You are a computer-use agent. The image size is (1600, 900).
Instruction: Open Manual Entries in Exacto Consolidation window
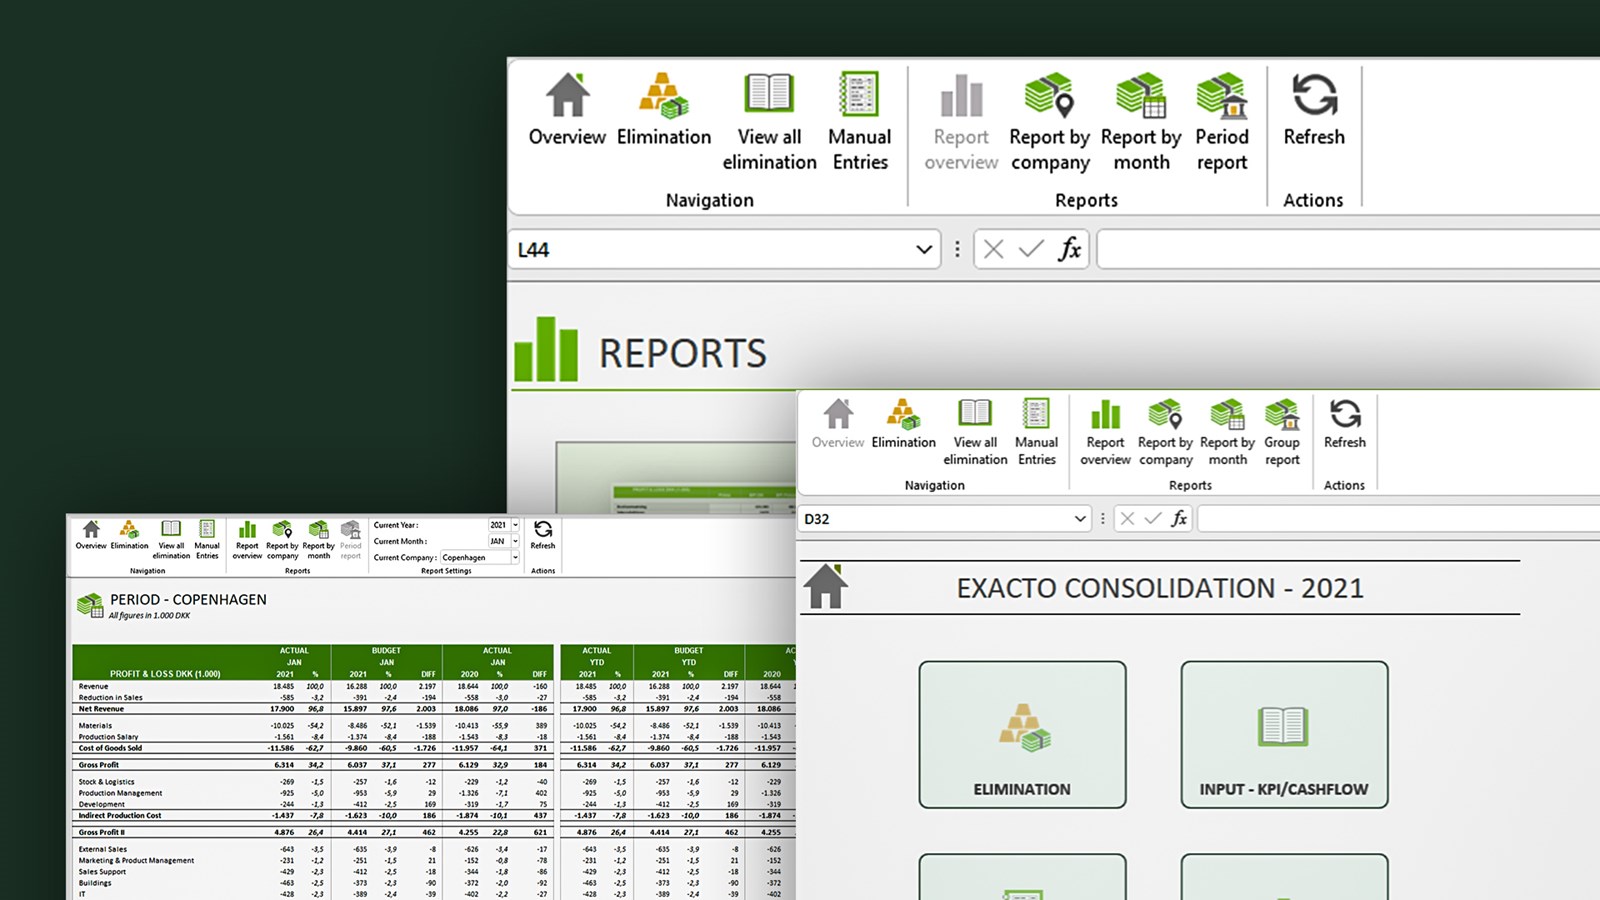click(1036, 432)
